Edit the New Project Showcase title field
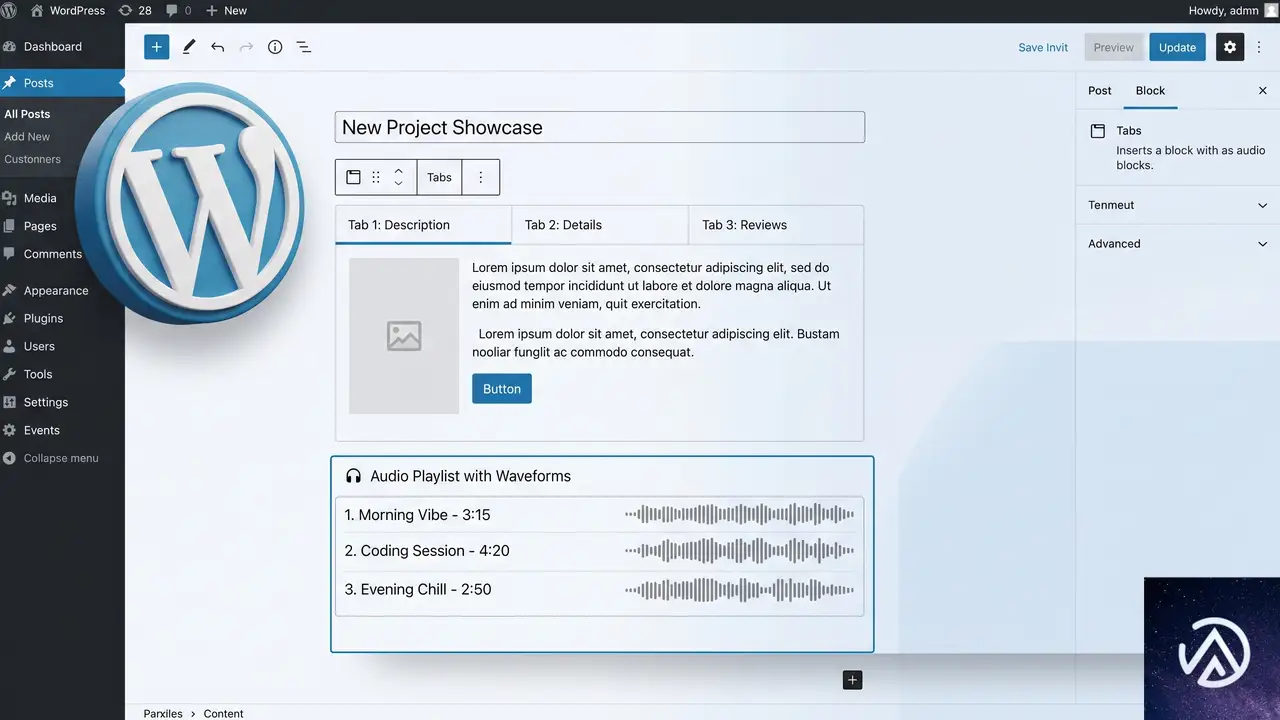This screenshot has width=1280, height=720. 600,127
